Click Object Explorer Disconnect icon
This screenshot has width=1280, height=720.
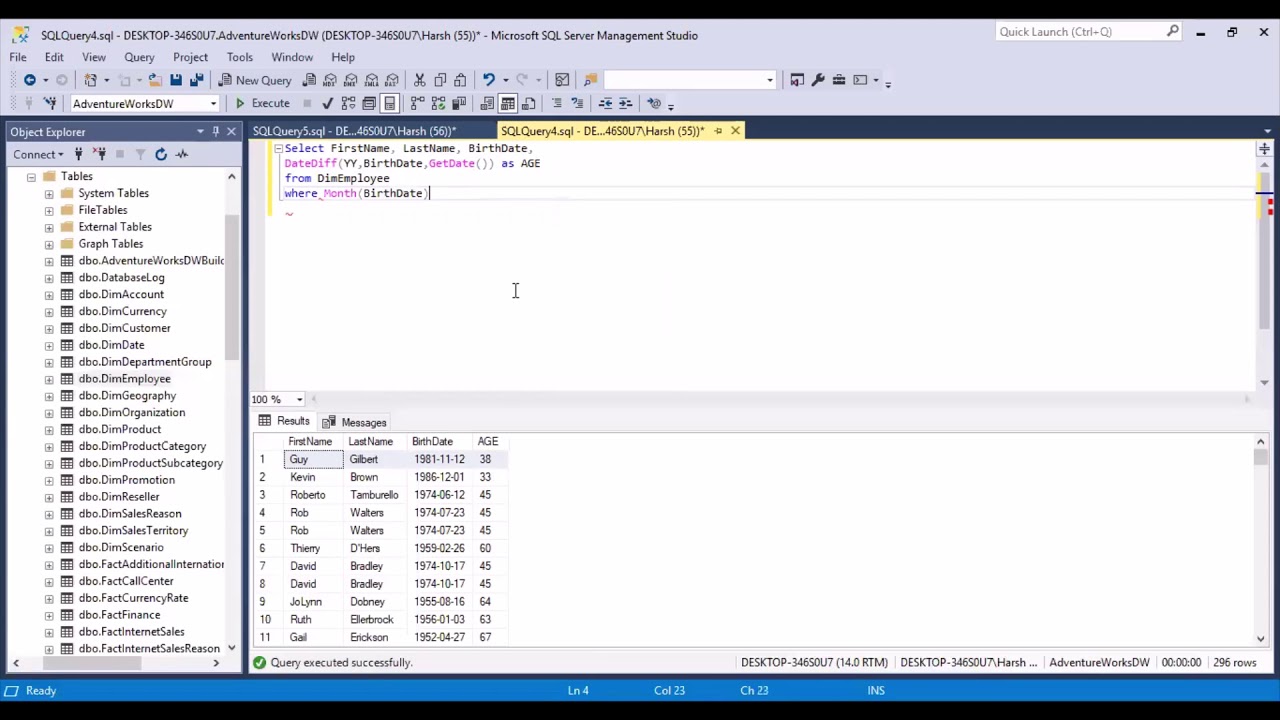tap(99, 154)
